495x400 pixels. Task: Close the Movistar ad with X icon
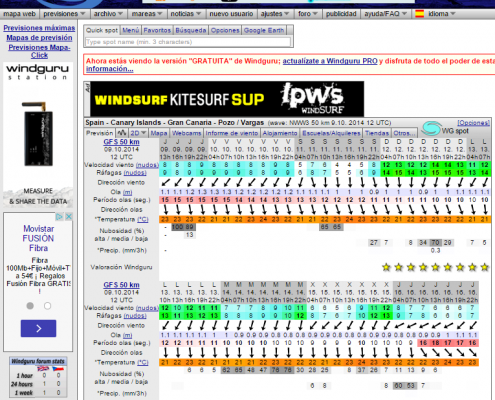[69, 217]
